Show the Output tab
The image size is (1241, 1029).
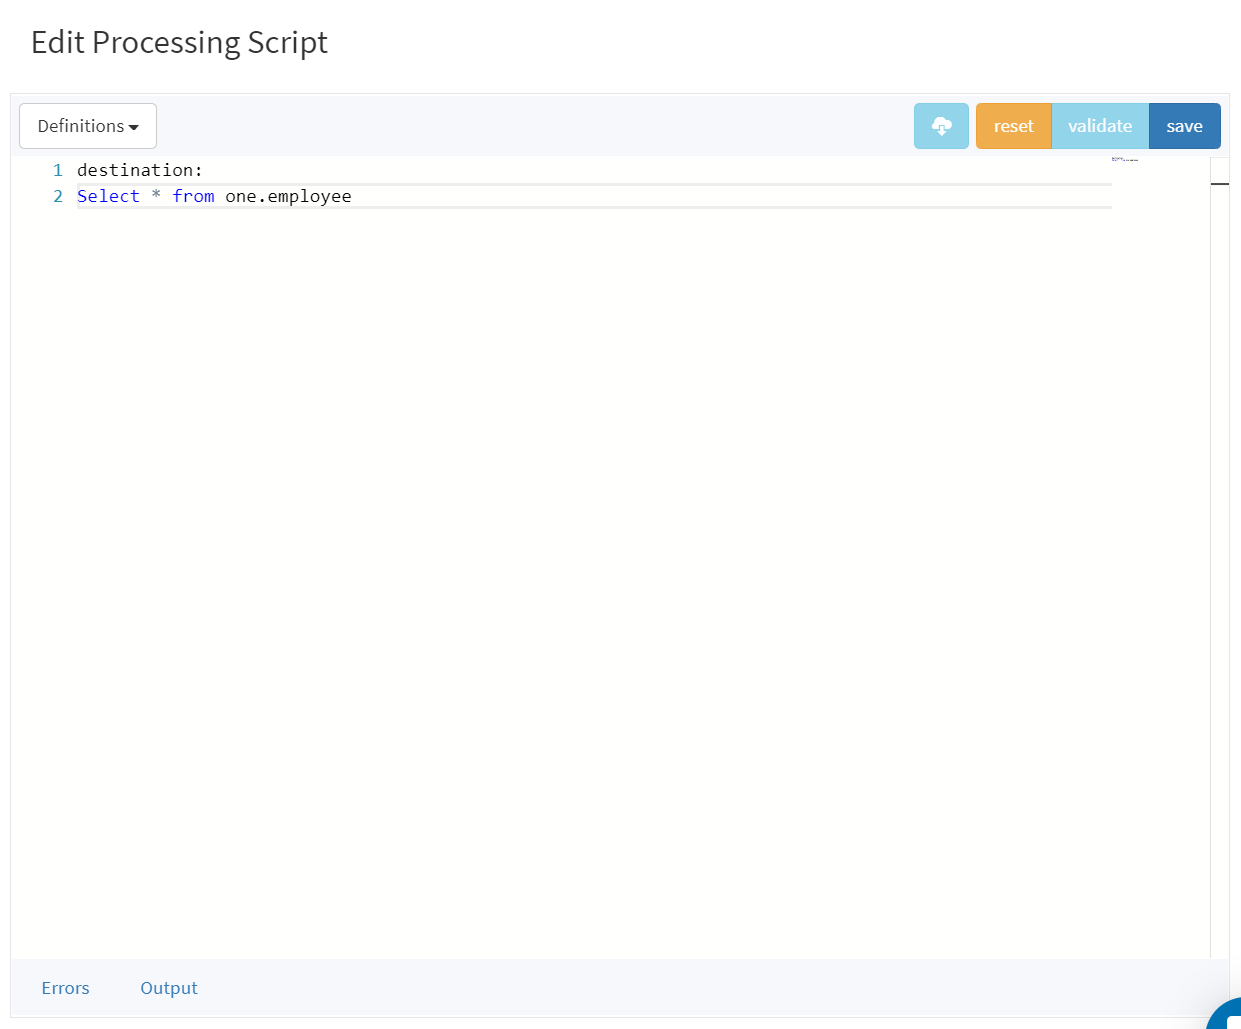(169, 988)
